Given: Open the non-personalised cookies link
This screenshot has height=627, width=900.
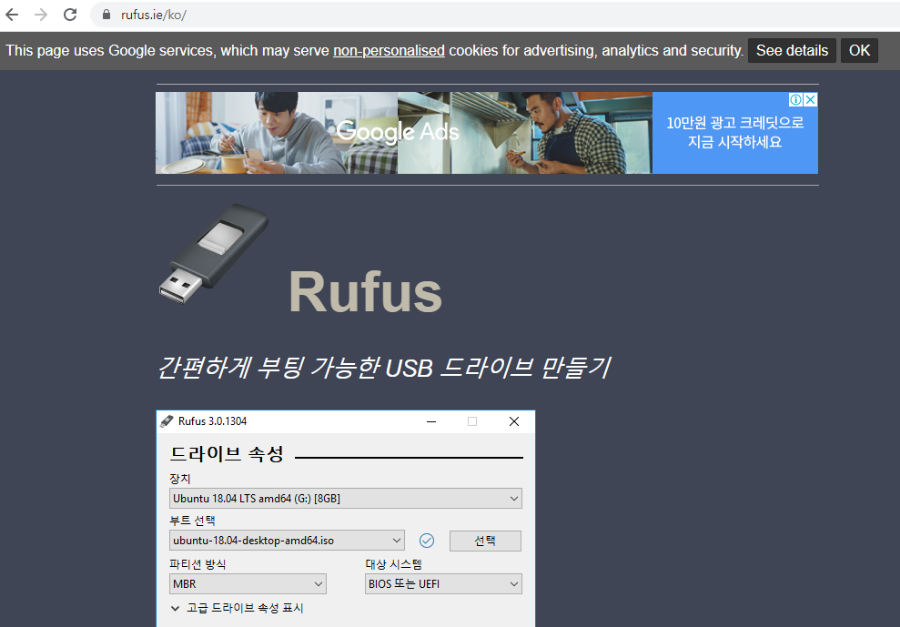Looking at the screenshot, I should 389,51.
